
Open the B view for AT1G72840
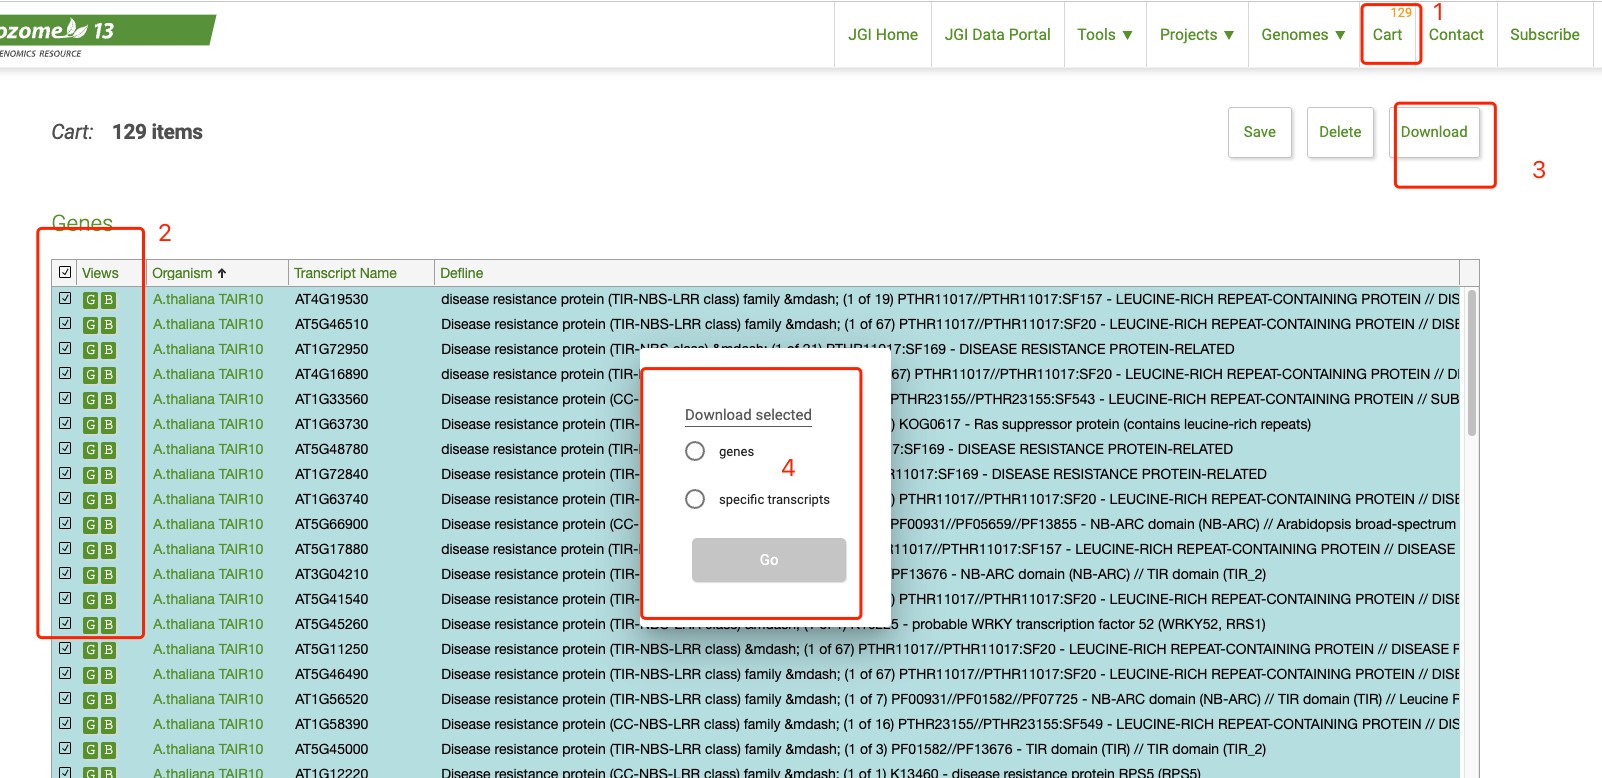pyautogui.click(x=108, y=475)
